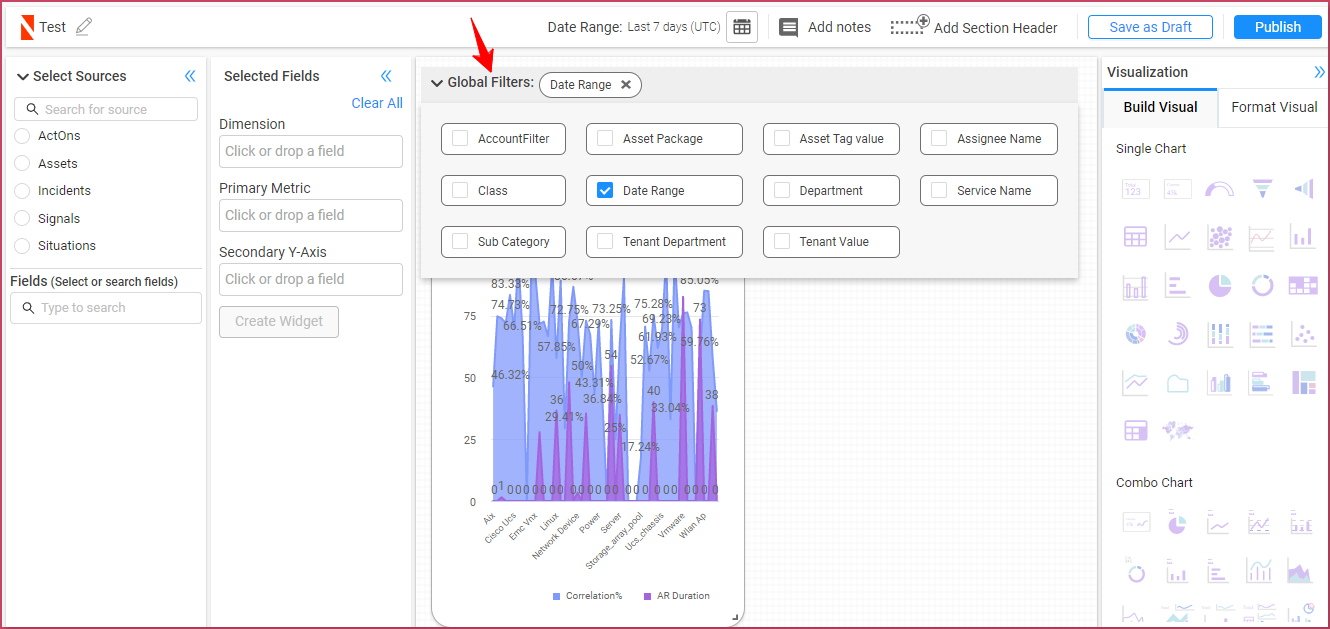The image size is (1330, 629).
Task: Select the combo donut chart visual
Action: tap(1135, 572)
